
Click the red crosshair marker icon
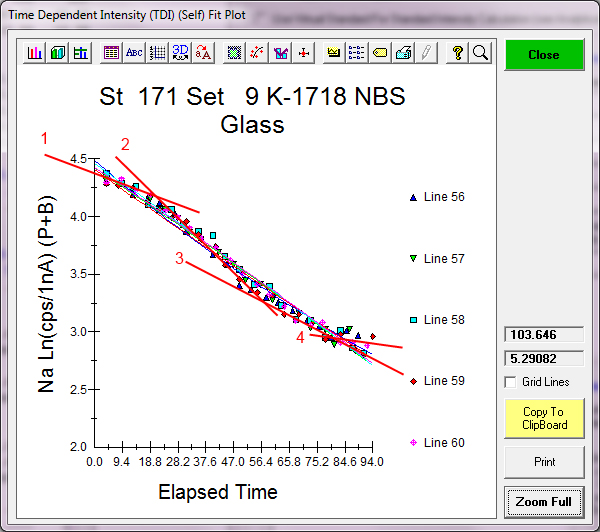[304, 53]
